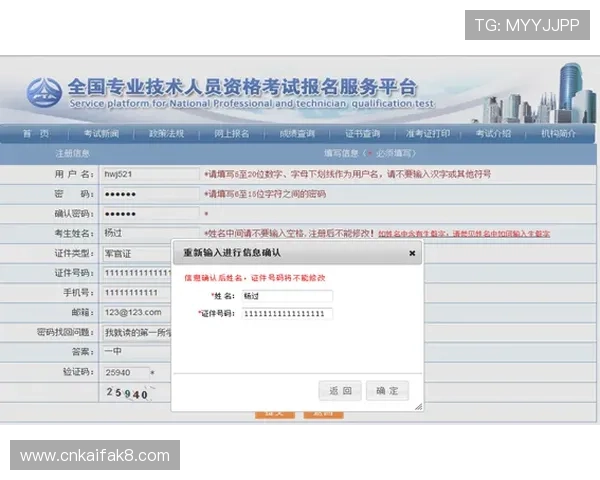This screenshot has width=600, height=480.
Task: Go to 准考证打印 page
Action: (x=428, y=134)
